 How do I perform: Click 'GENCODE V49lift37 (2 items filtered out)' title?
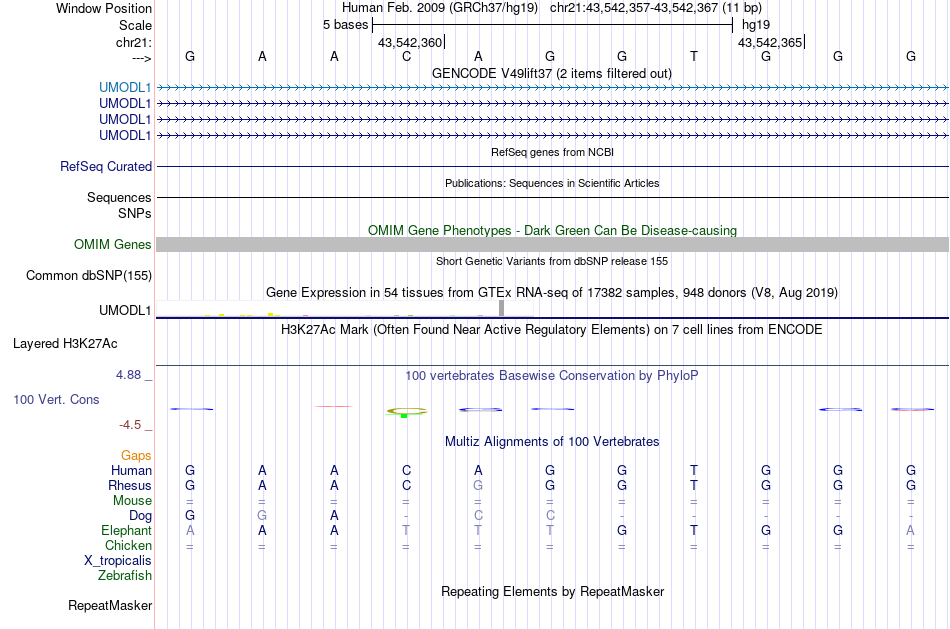552,73
